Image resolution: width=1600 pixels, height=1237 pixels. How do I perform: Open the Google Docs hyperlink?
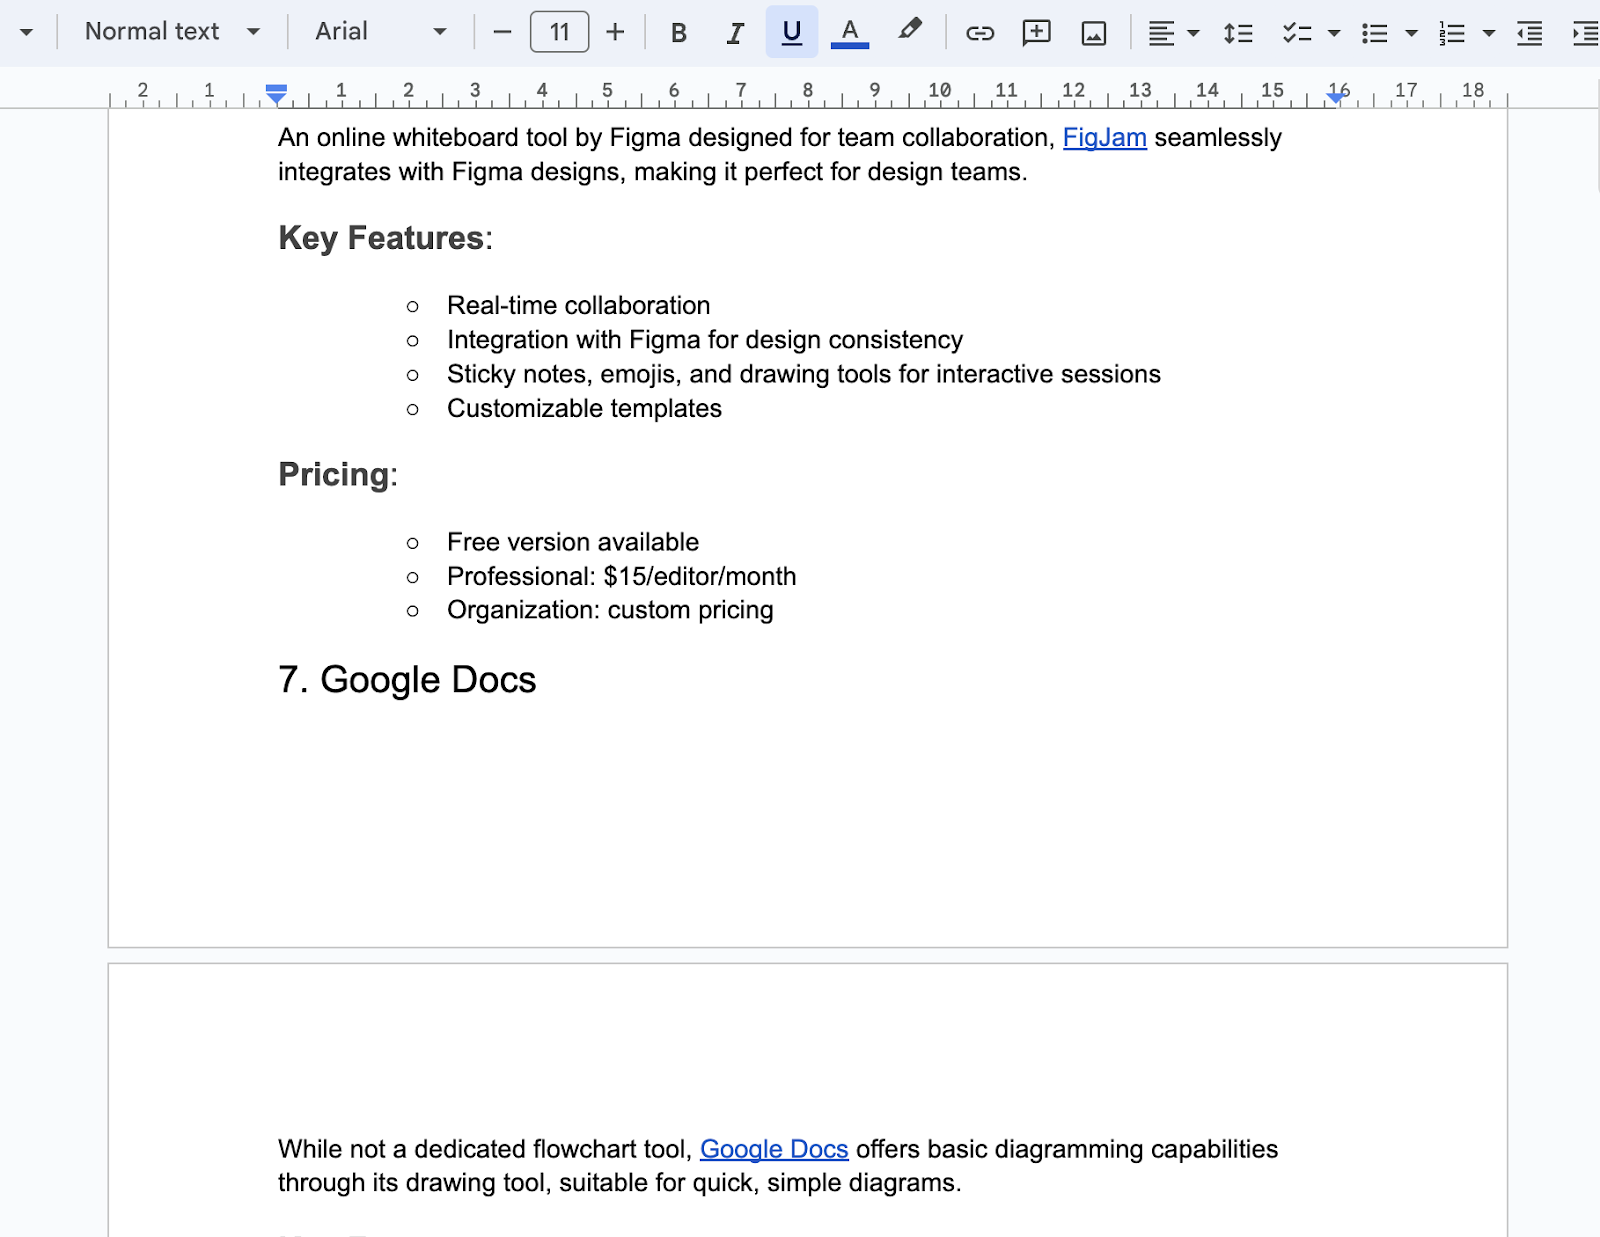(x=774, y=1149)
